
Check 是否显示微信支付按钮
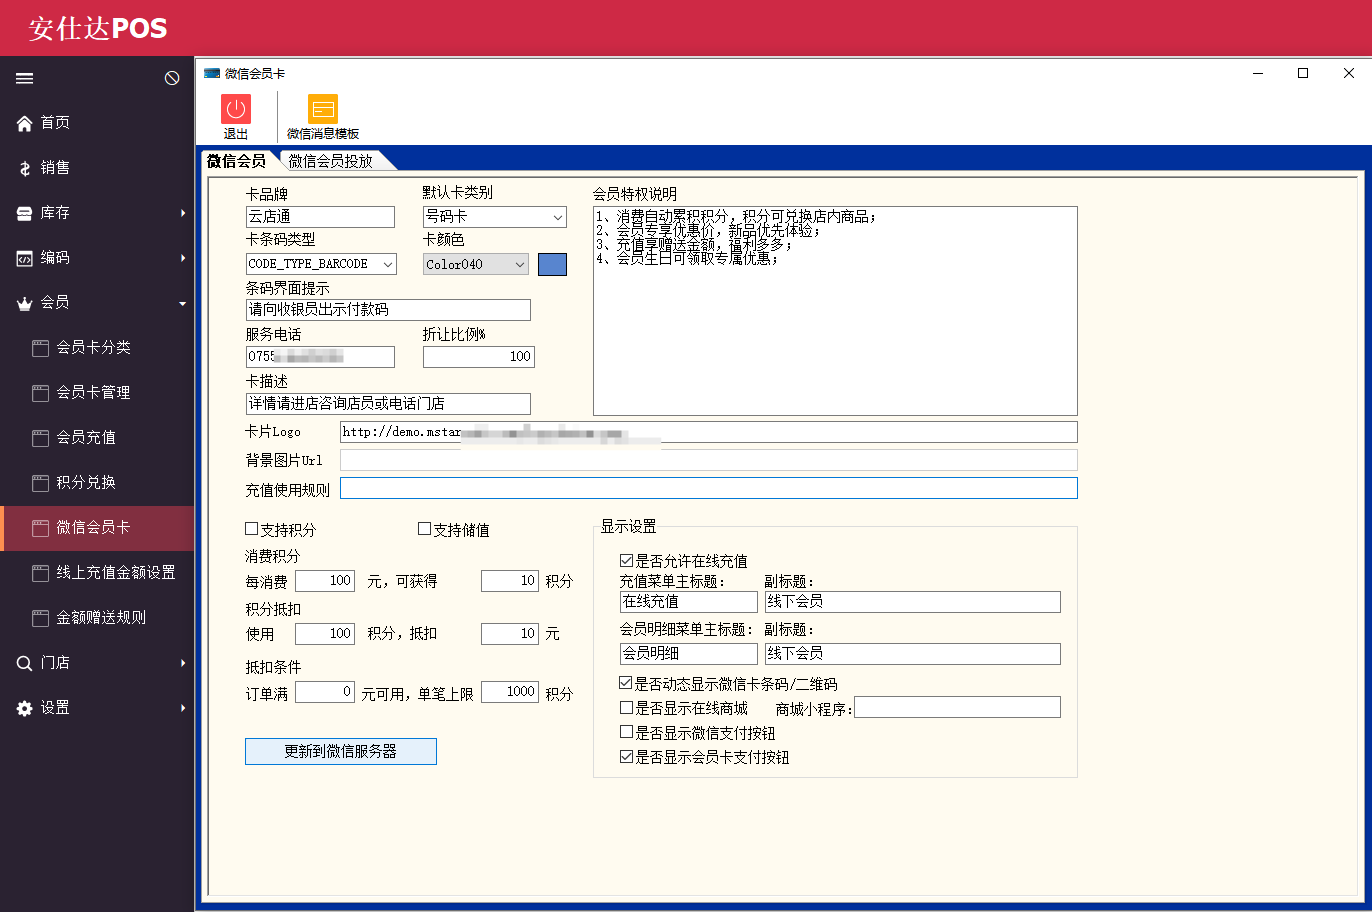626,732
